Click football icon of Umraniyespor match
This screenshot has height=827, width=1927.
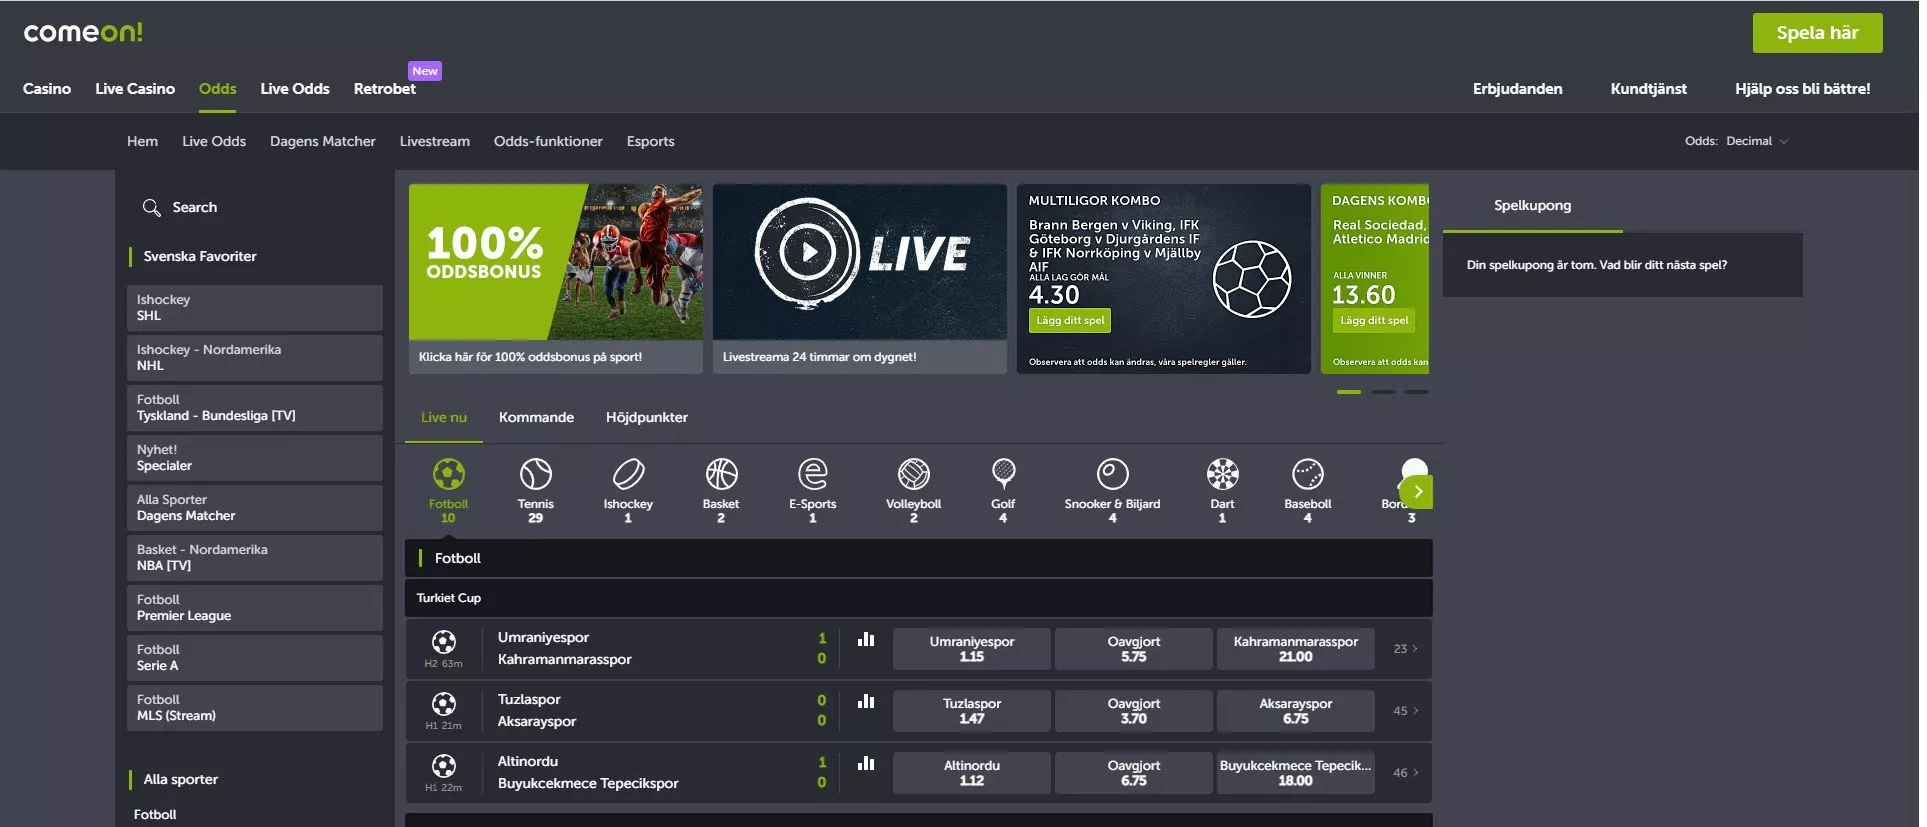[x=444, y=641]
